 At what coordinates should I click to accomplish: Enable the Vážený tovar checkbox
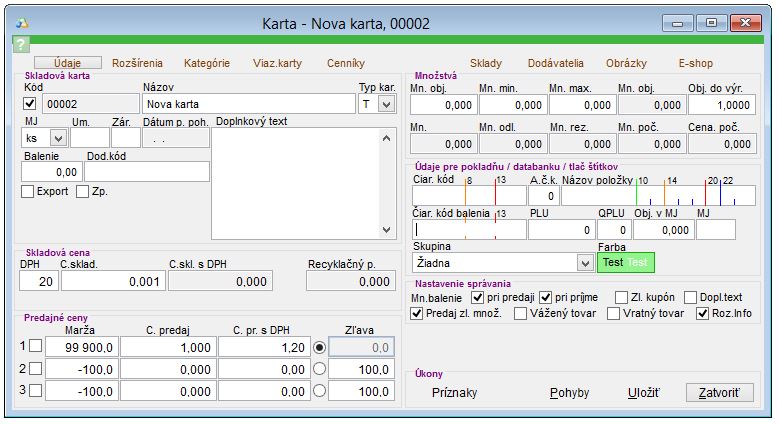(520, 313)
